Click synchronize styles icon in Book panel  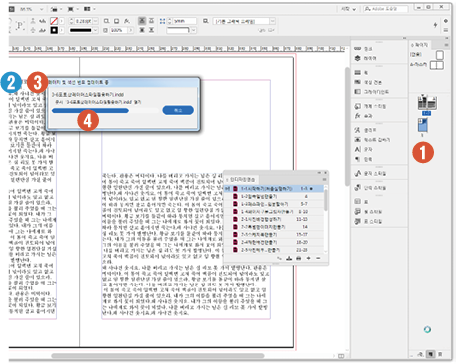[x=279, y=258]
